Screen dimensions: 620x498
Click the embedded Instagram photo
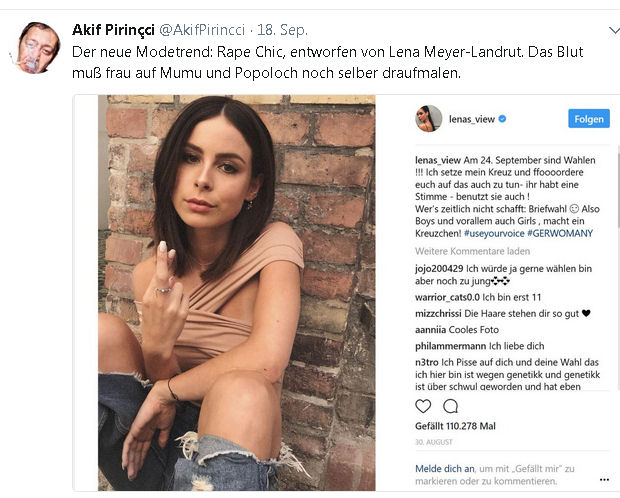236,293
